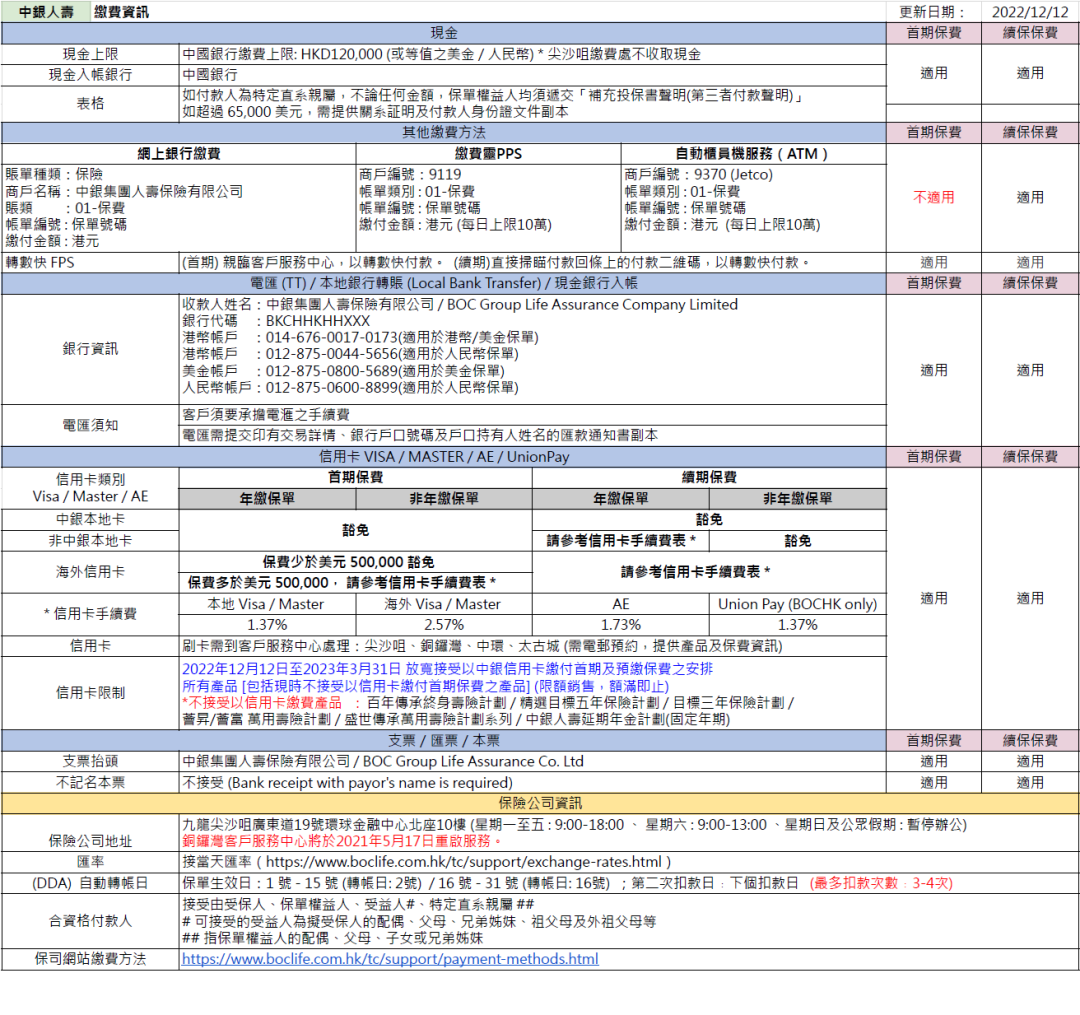This screenshot has width=1080, height=1015.
Task: Click the Union Pay (BOCHK only) cell
Action: click(797, 604)
